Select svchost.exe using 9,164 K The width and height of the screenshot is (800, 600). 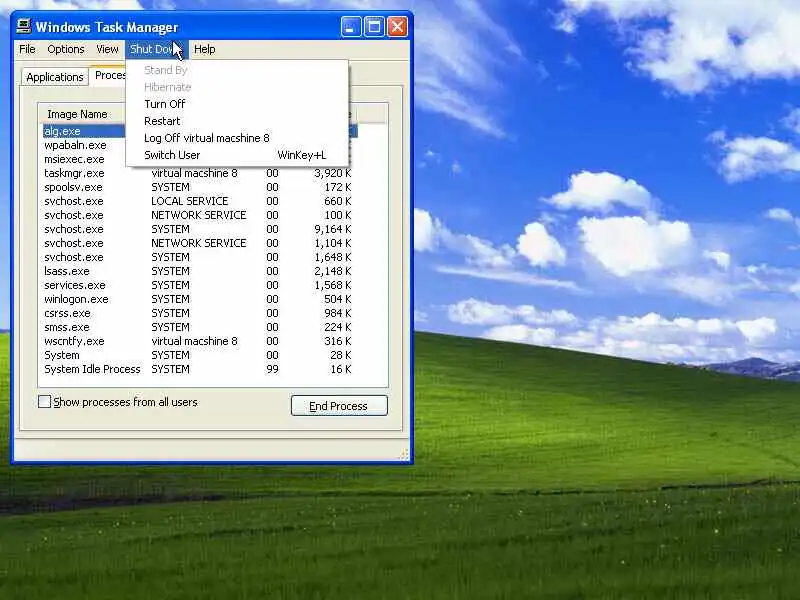click(x=197, y=229)
